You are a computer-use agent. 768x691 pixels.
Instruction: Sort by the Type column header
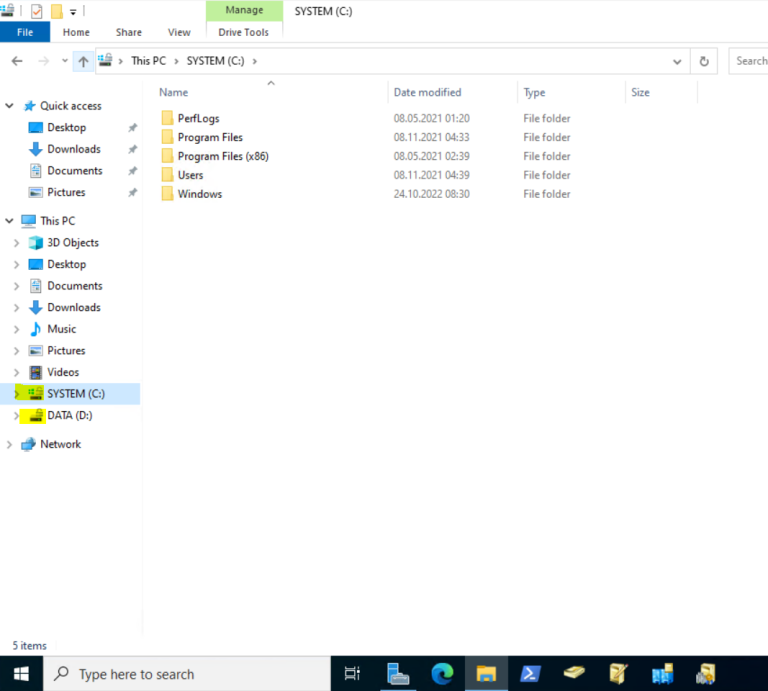[534, 92]
